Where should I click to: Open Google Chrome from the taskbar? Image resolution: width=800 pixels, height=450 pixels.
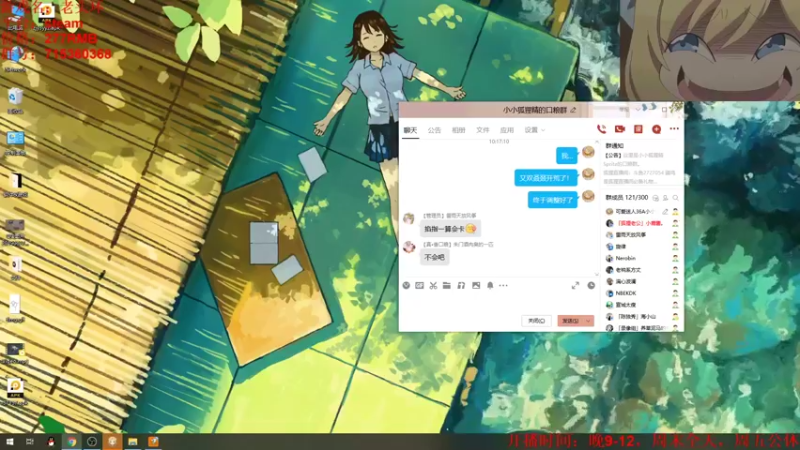72,442
